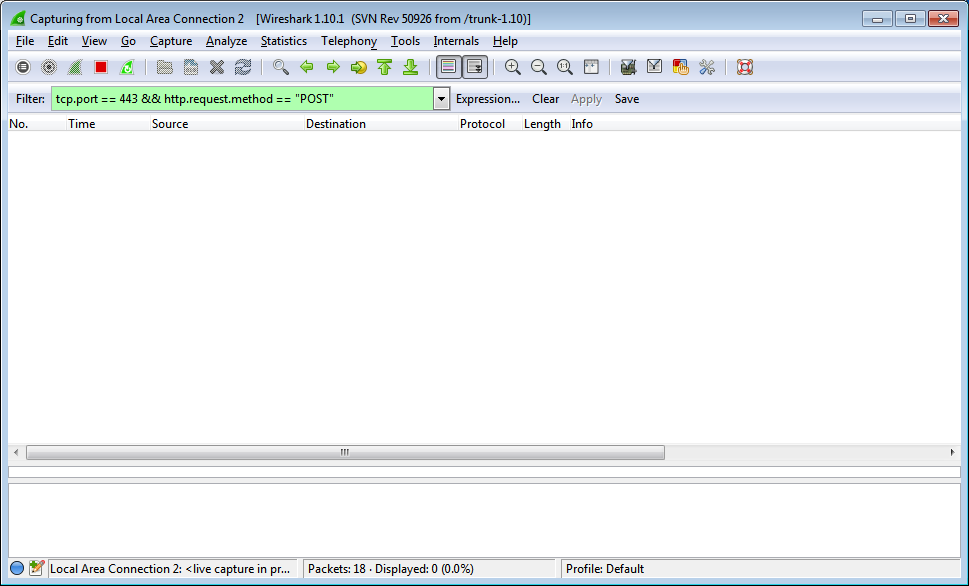Open the Analyze menu
This screenshot has height=586, width=969.
point(226,41)
